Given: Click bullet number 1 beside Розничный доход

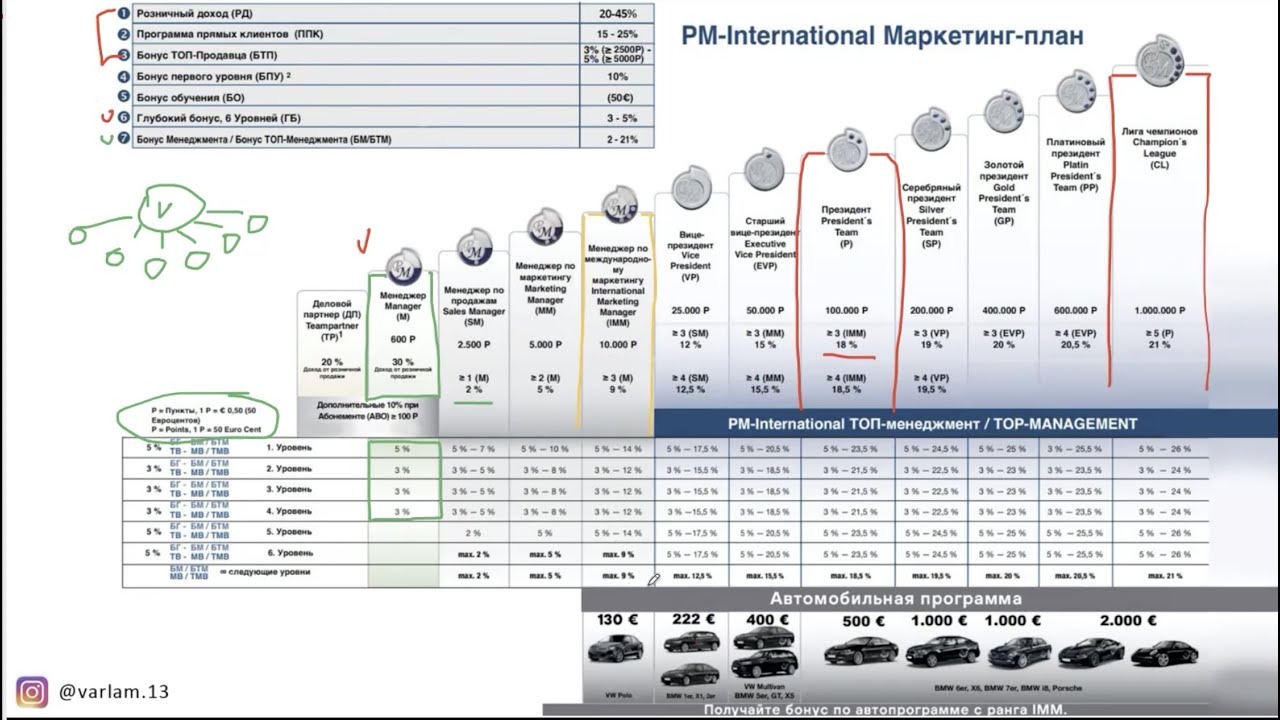Looking at the screenshot, I should coord(124,13).
